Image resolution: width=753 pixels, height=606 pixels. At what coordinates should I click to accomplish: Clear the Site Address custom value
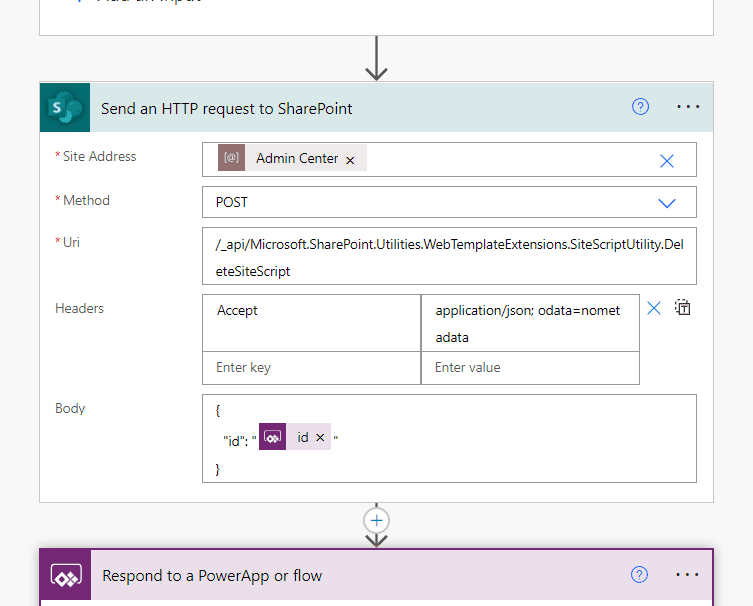pyautogui.click(x=667, y=161)
